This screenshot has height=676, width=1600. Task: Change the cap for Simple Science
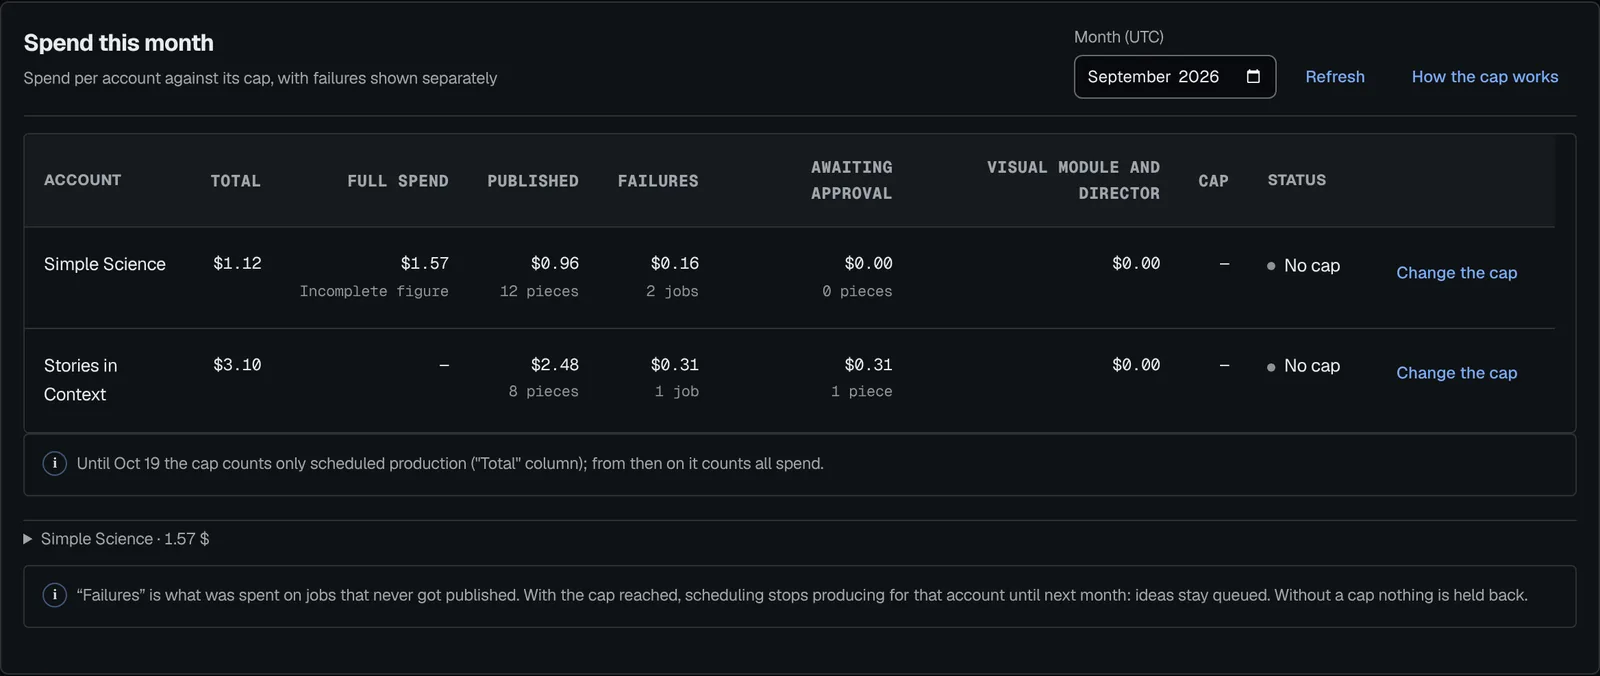1456,273
